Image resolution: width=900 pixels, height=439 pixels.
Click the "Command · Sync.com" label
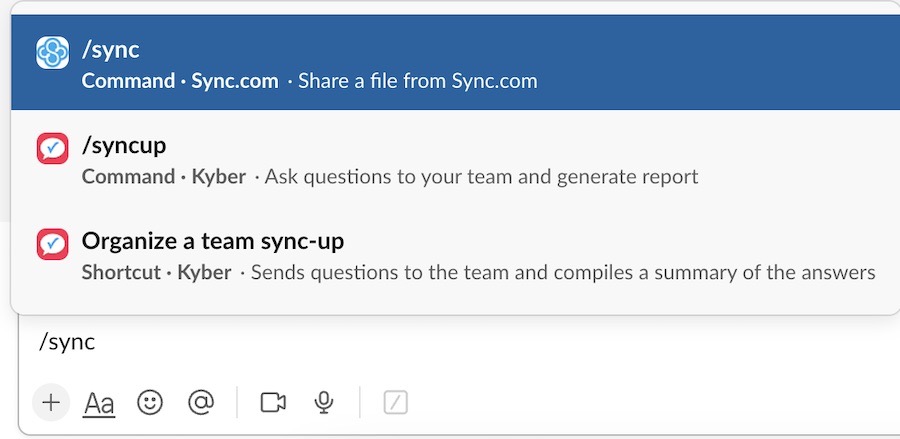tap(180, 81)
